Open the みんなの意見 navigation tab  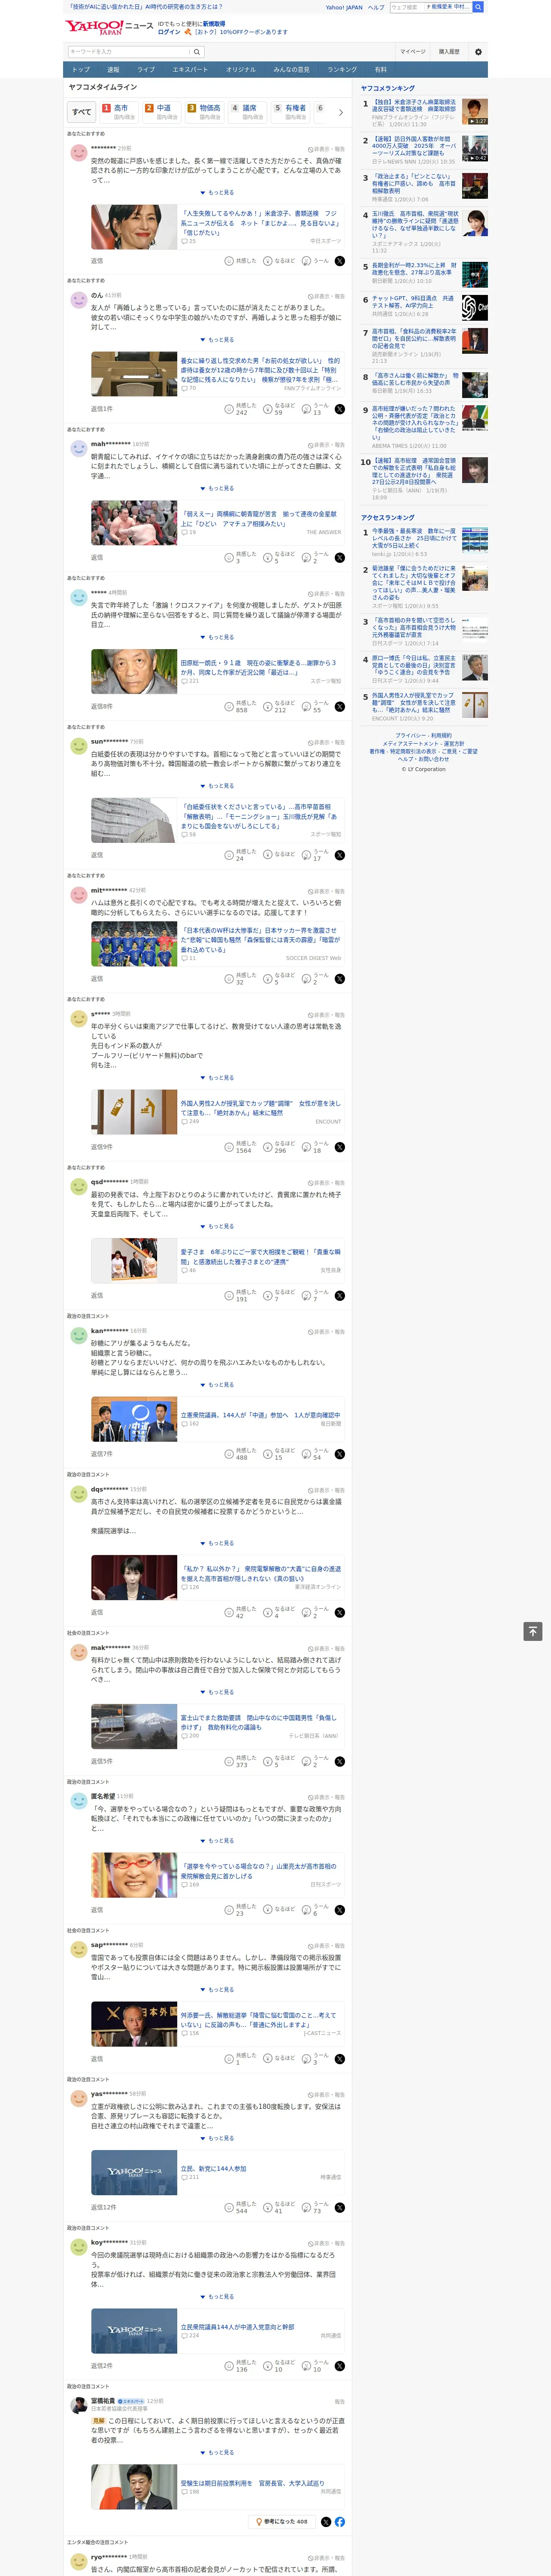coord(291,70)
